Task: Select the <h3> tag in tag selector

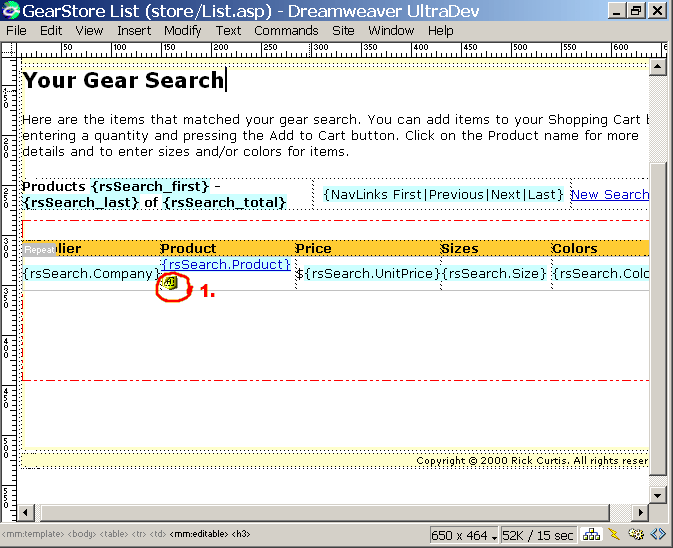Action: [x=243, y=535]
